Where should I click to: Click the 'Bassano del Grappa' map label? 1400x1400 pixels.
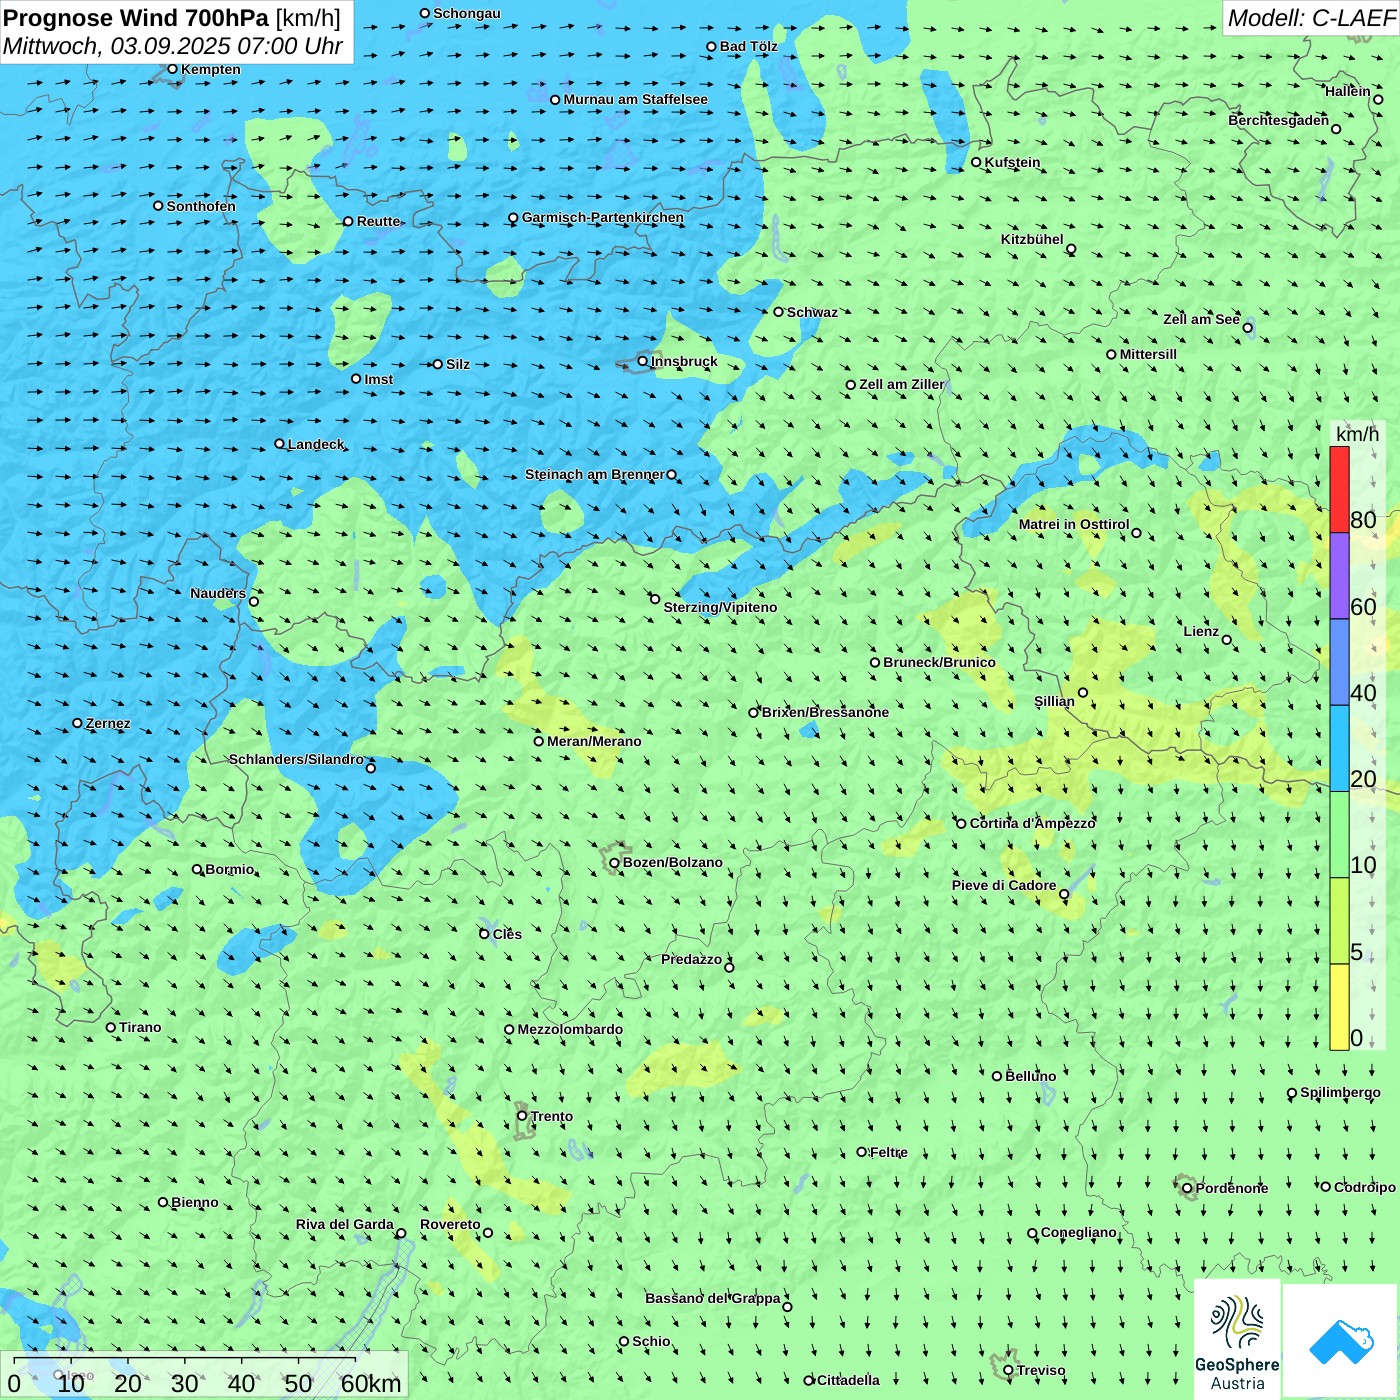[x=713, y=1298]
